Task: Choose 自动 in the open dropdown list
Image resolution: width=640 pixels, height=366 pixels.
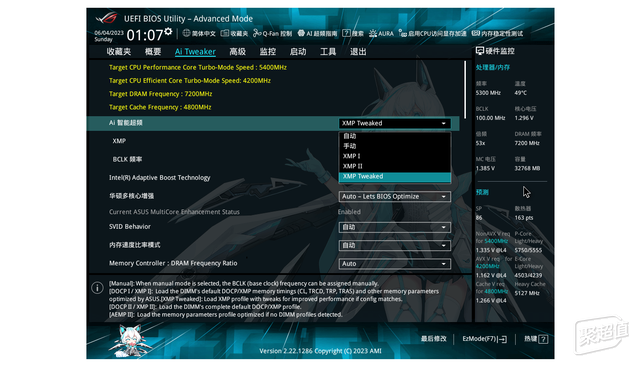Action: (395, 136)
